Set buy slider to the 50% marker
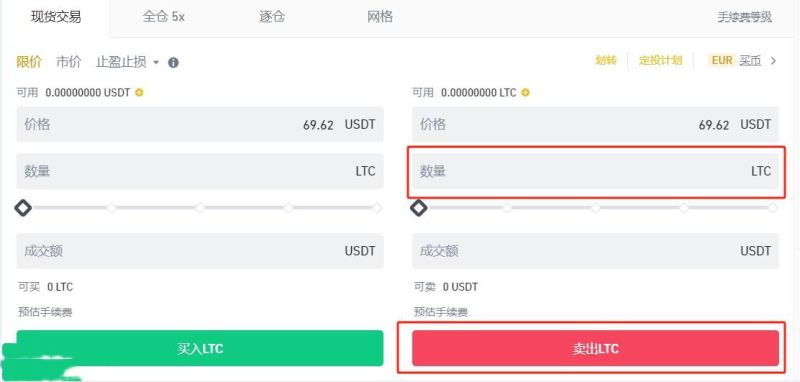The width and height of the screenshot is (800, 382). click(x=200, y=208)
